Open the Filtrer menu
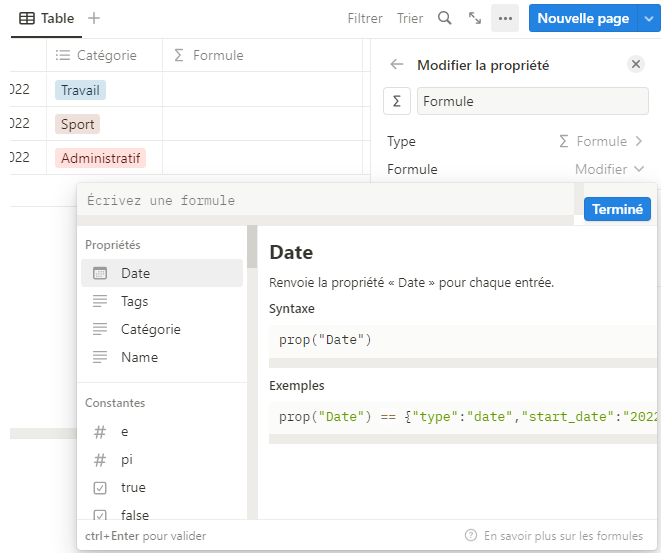The height and width of the screenshot is (553, 661). pyautogui.click(x=365, y=18)
